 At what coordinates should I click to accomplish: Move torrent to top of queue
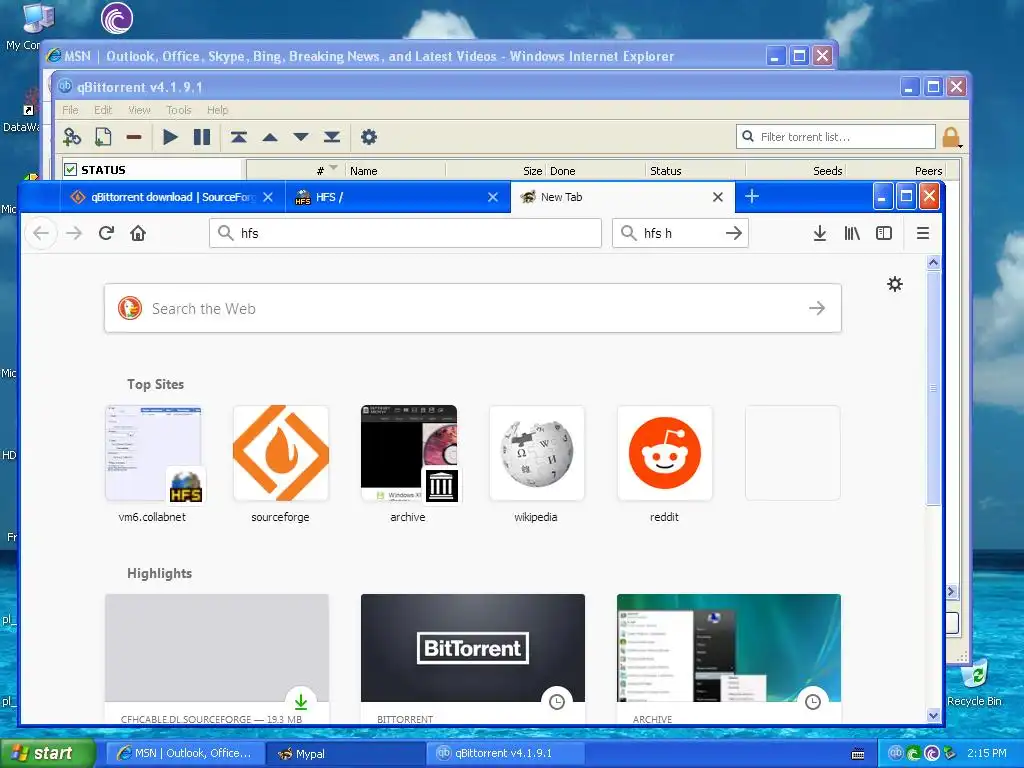pyautogui.click(x=238, y=137)
